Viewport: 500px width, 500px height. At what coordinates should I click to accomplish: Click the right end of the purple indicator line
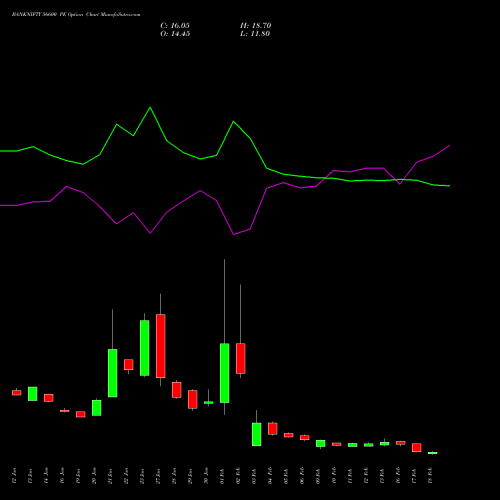click(x=450, y=145)
